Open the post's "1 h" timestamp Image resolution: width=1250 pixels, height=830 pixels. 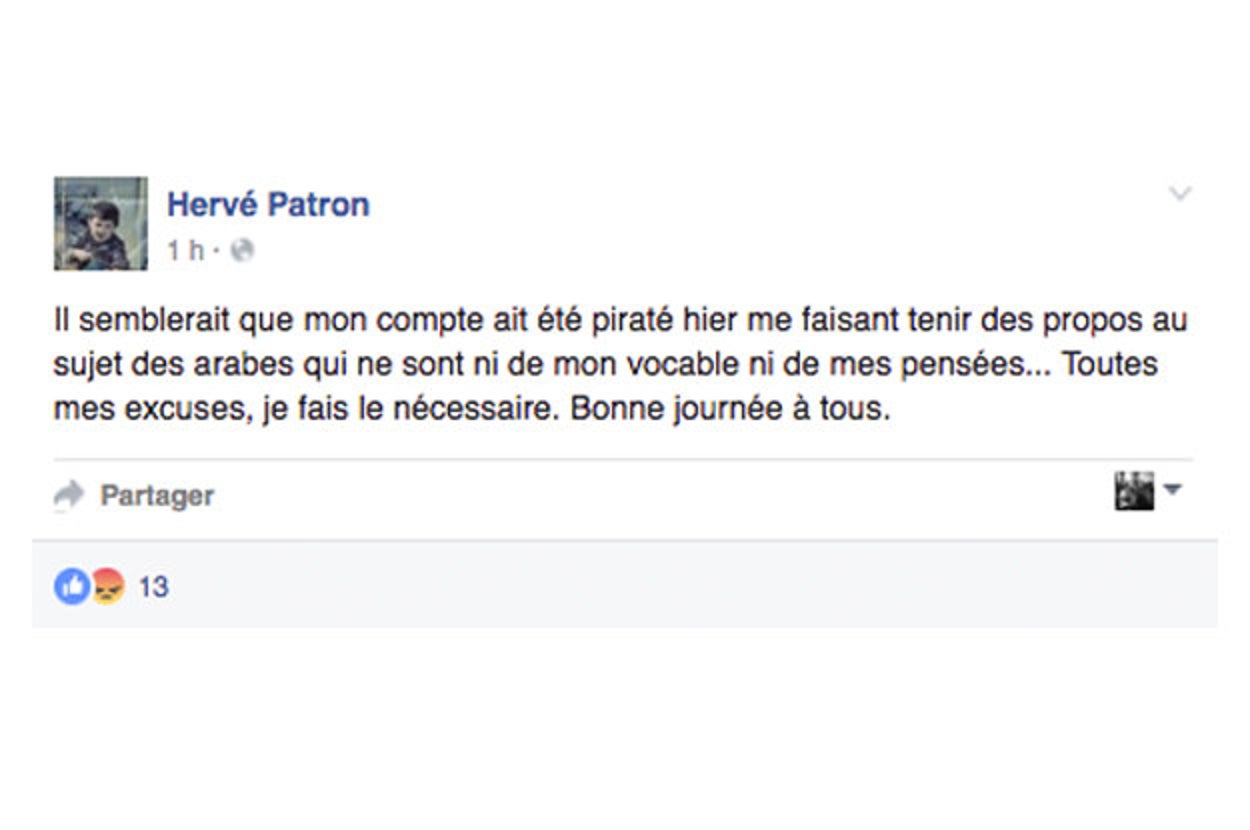[185, 251]
